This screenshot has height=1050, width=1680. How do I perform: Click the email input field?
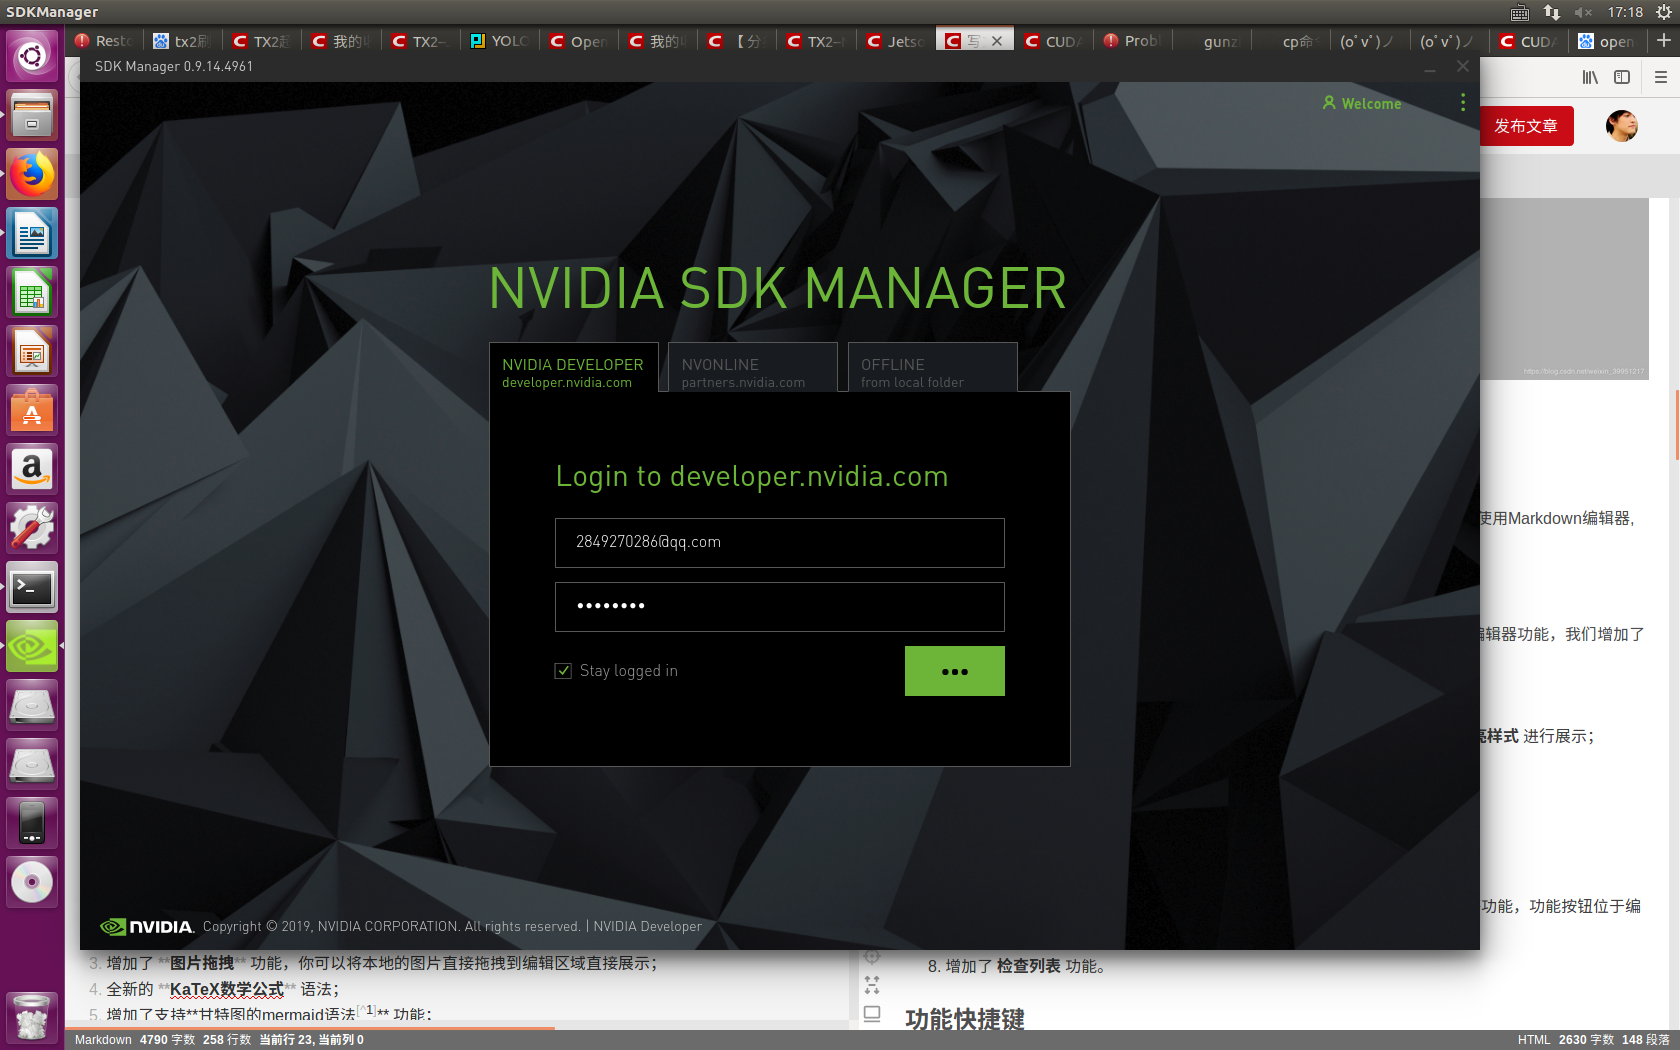coord(779,543)
